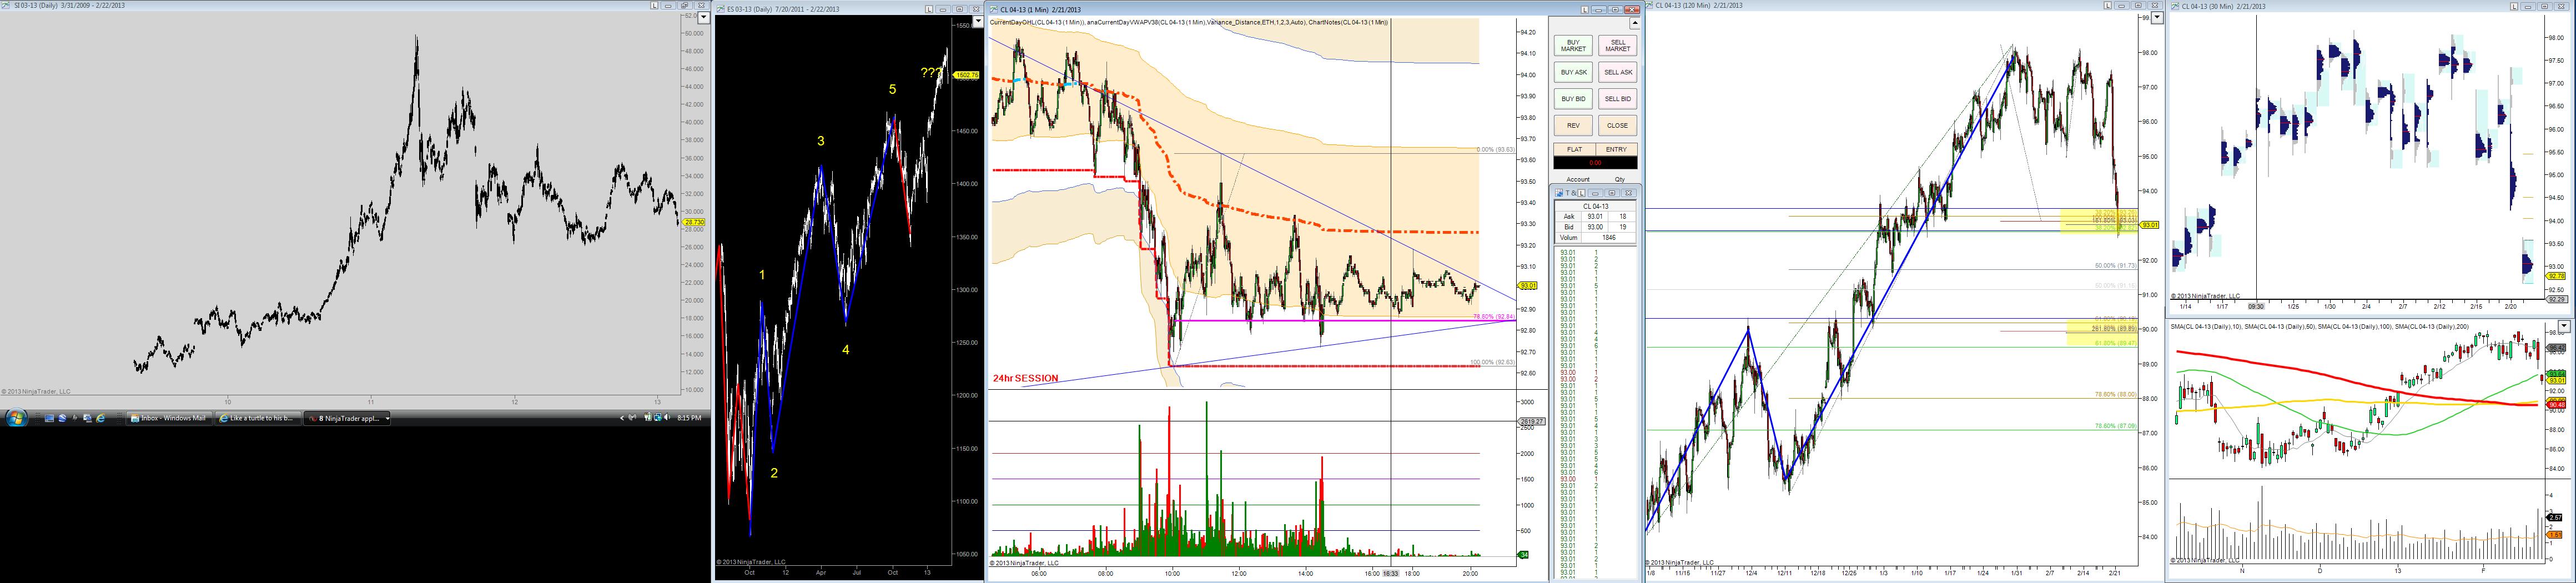Viewport: 2576px width, 583px height.
Task: Switch to the 'Like a turtle' browser taskbar button
Action: click(x=257, y=418)
